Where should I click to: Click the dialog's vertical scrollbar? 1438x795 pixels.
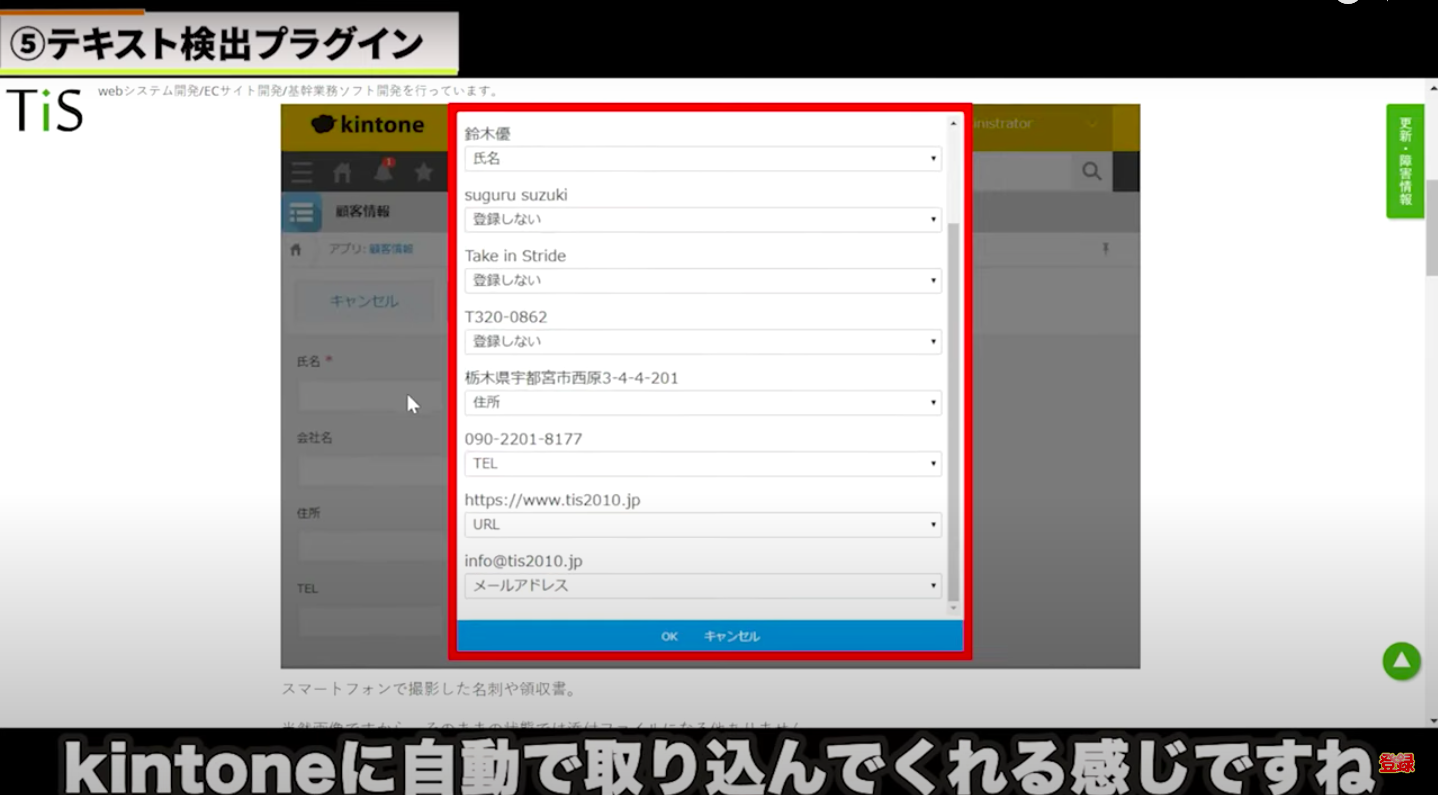click(x=953, y=400)
